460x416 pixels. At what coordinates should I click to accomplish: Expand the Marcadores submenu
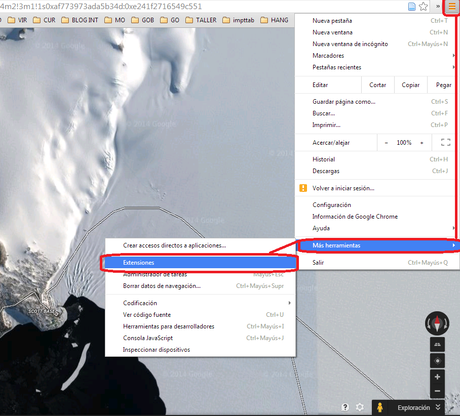(375, 56)
